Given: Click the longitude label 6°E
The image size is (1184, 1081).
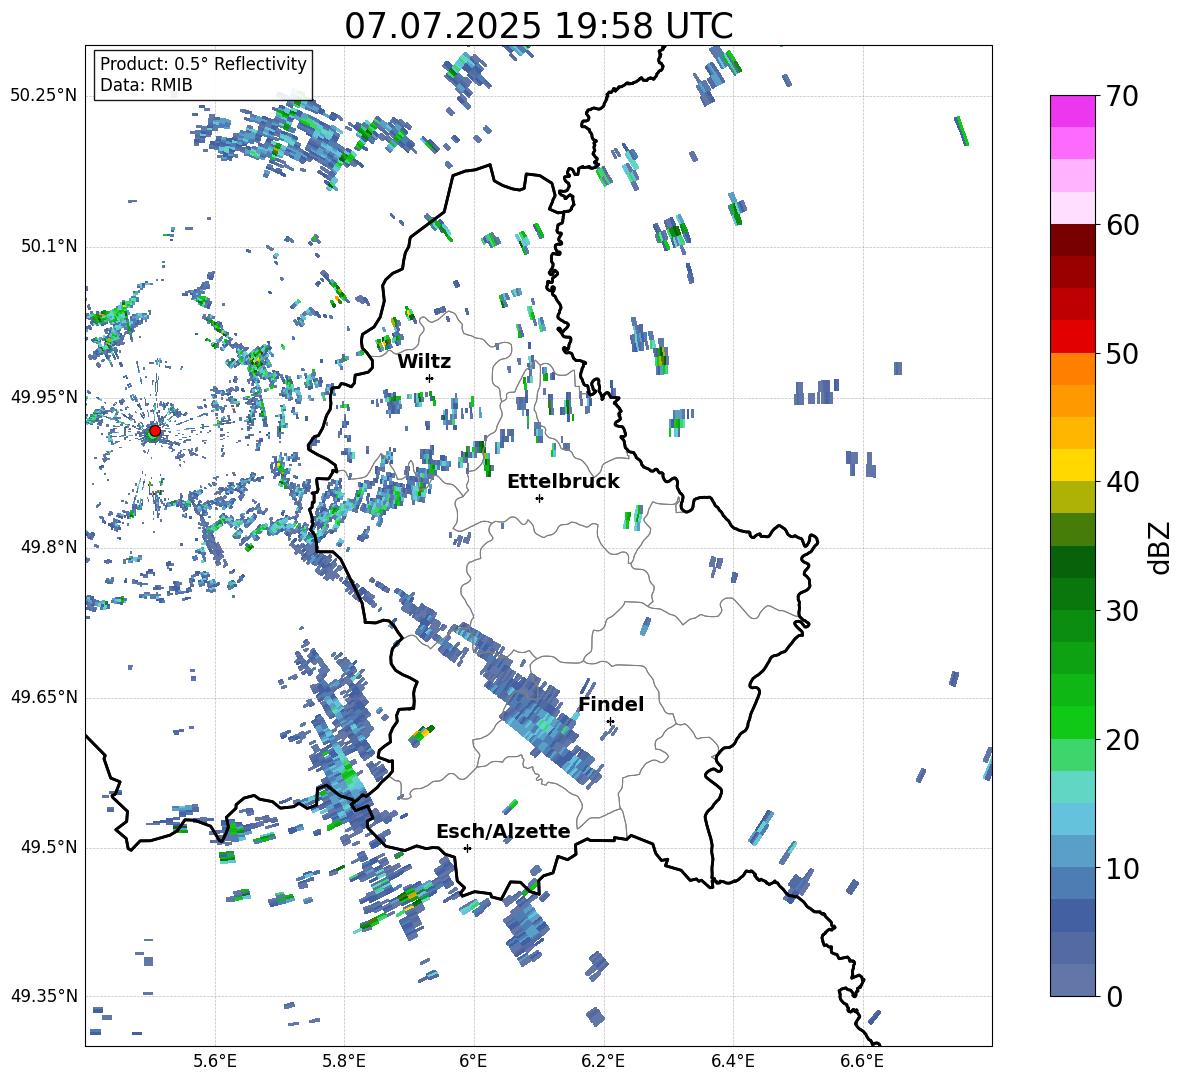Looking at the screenshot, I should pos(473,1061).
